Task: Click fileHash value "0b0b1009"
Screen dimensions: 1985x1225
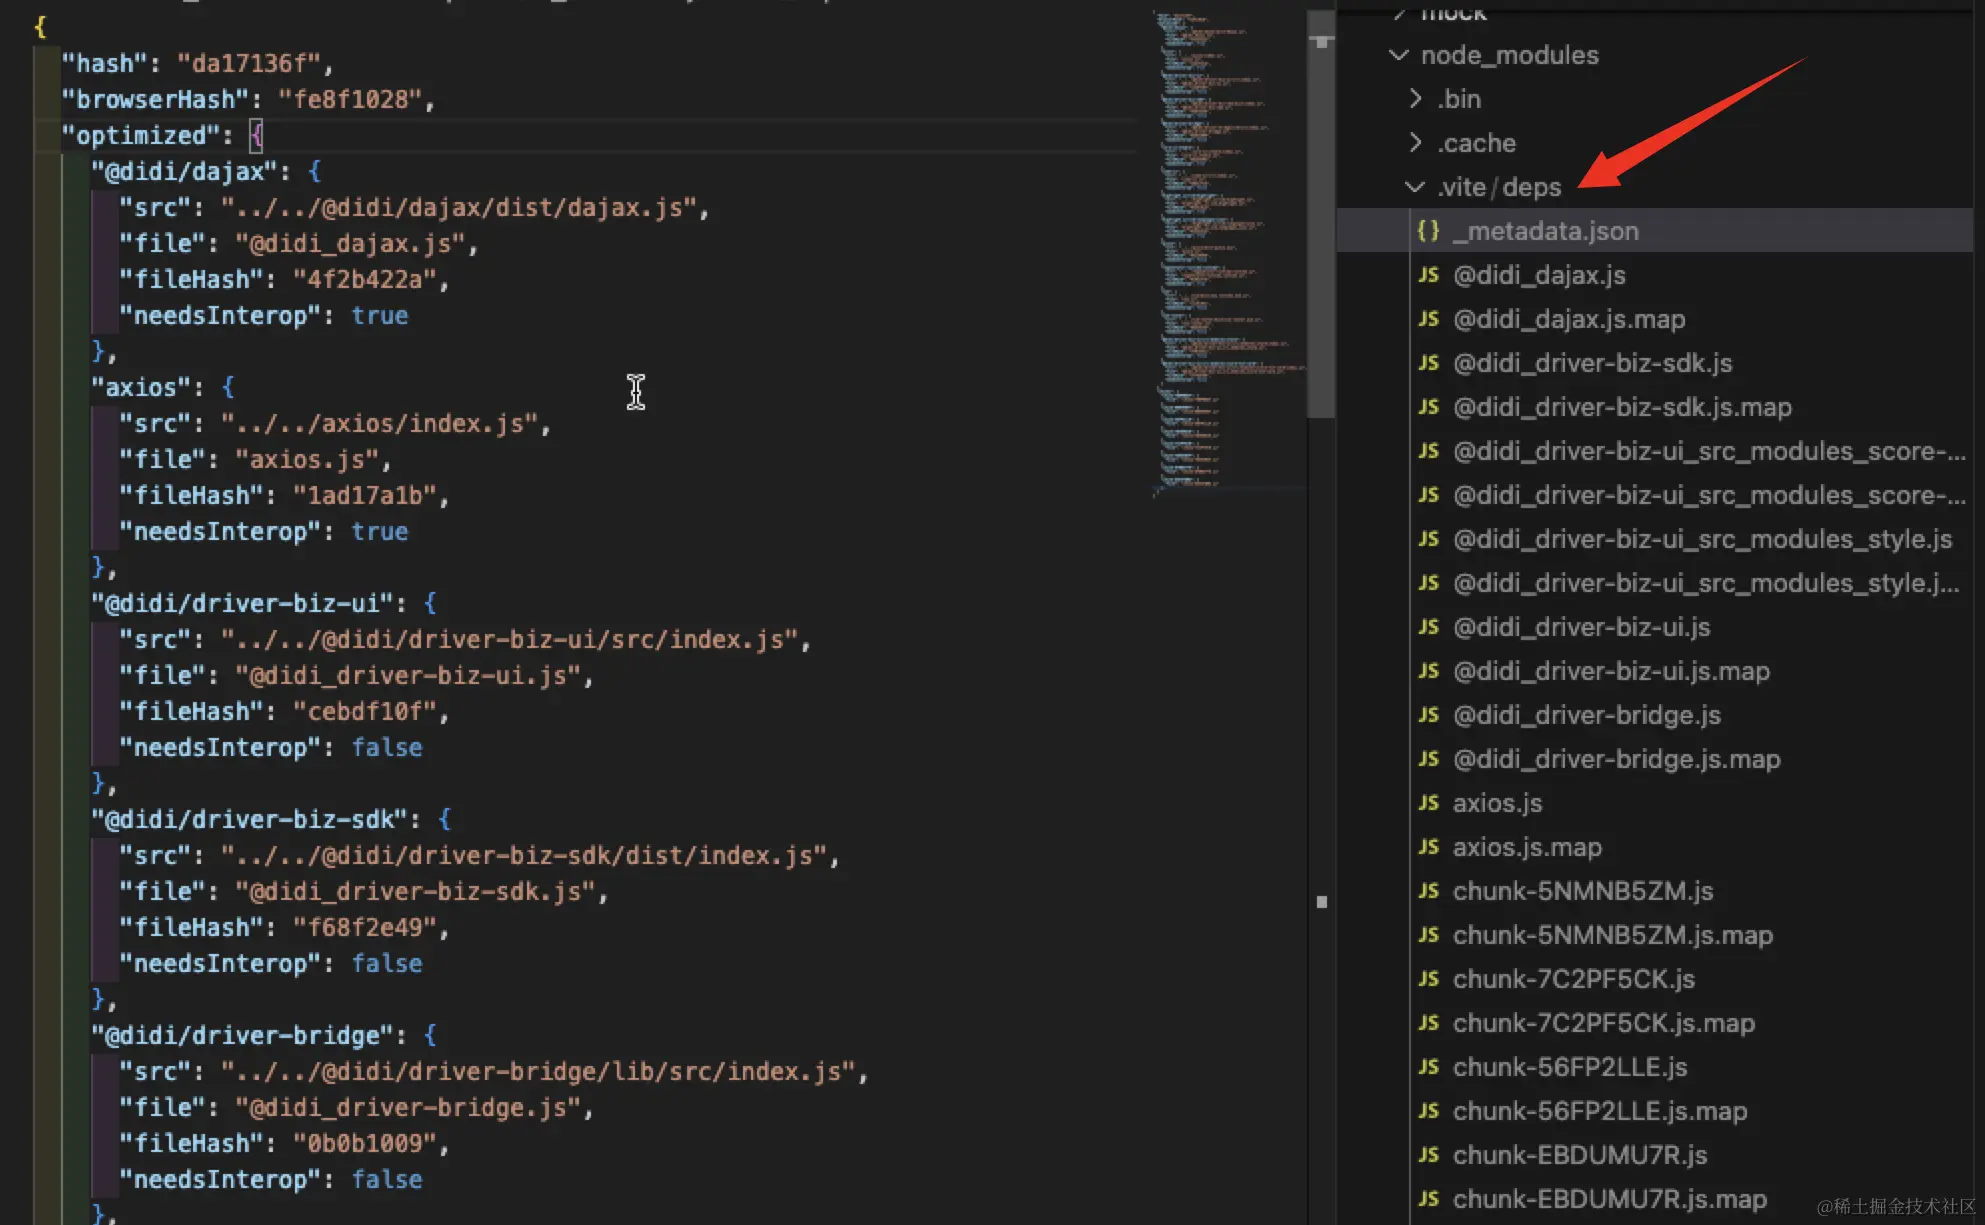Action: coord(364,1143)
